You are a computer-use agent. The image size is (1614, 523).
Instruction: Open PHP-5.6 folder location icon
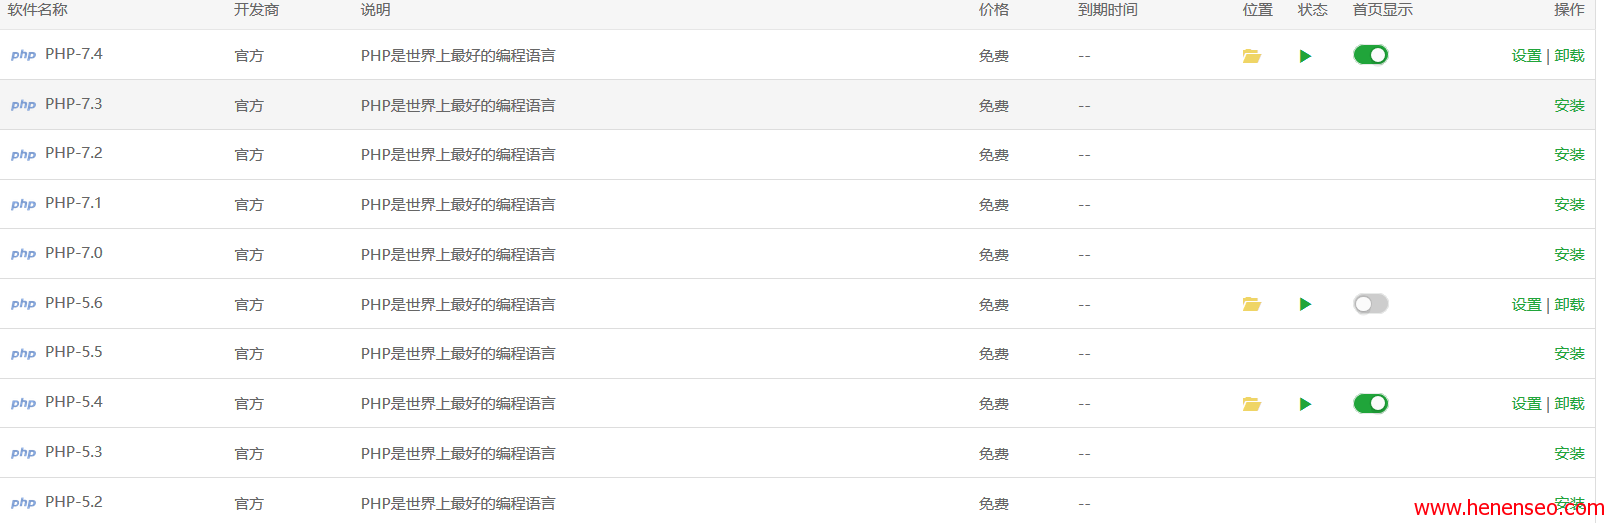[1251, 304]
